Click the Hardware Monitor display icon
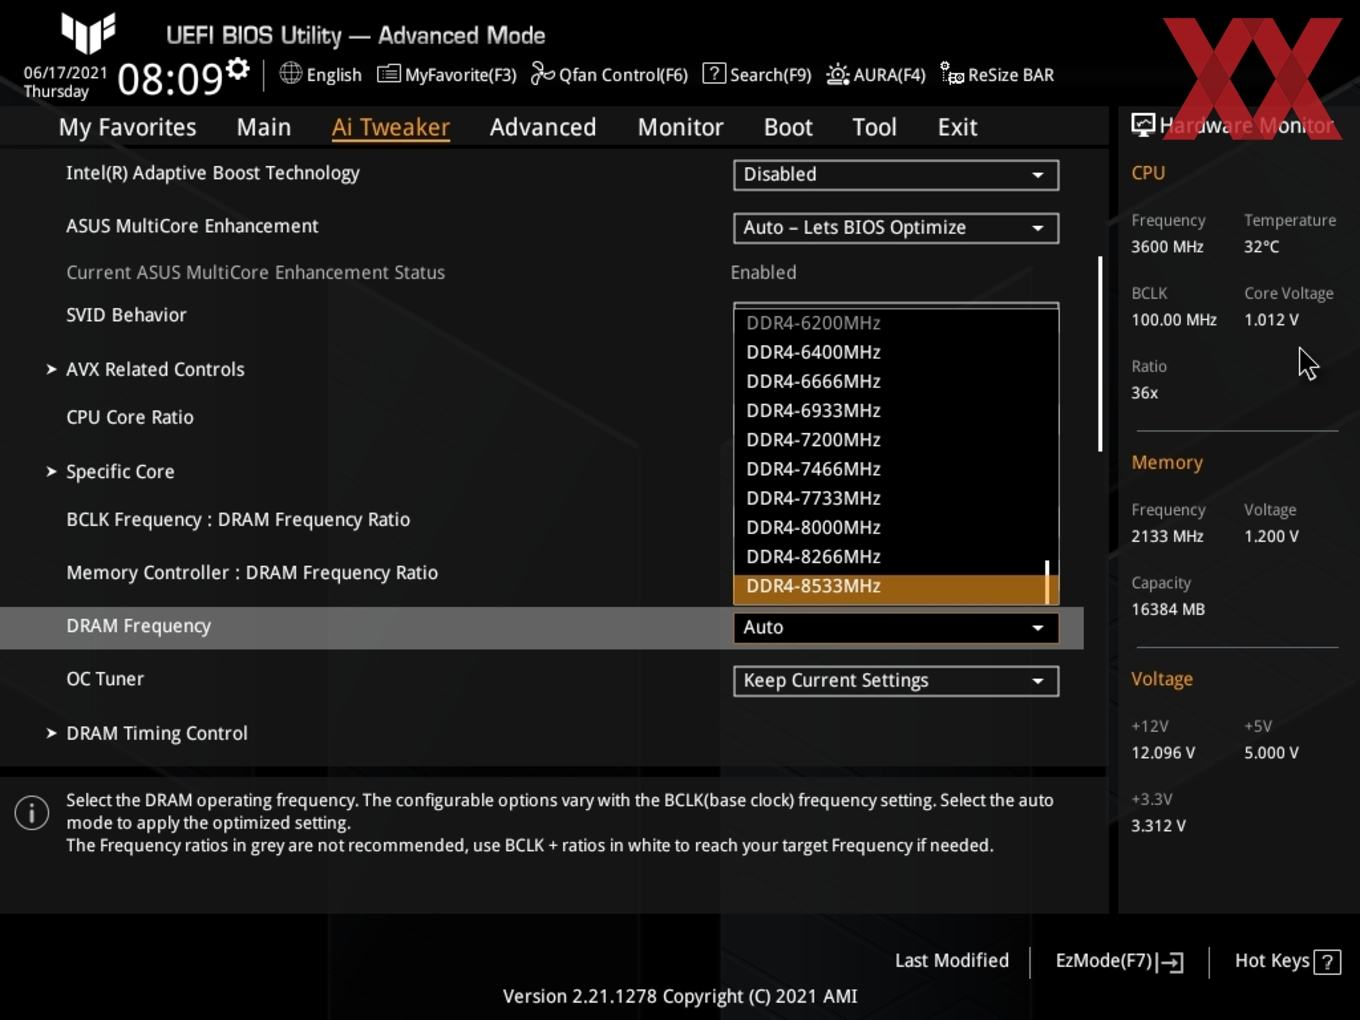 pyautogui.click(x=1142, y=124)
